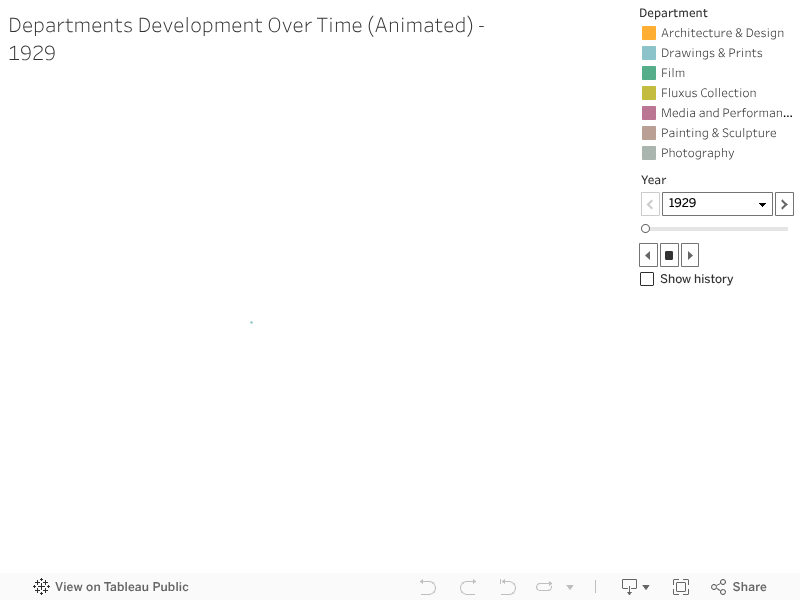Viewport: 800px width, 600px height.
Task: Click the Undo icon
Action: click(428, 587)
